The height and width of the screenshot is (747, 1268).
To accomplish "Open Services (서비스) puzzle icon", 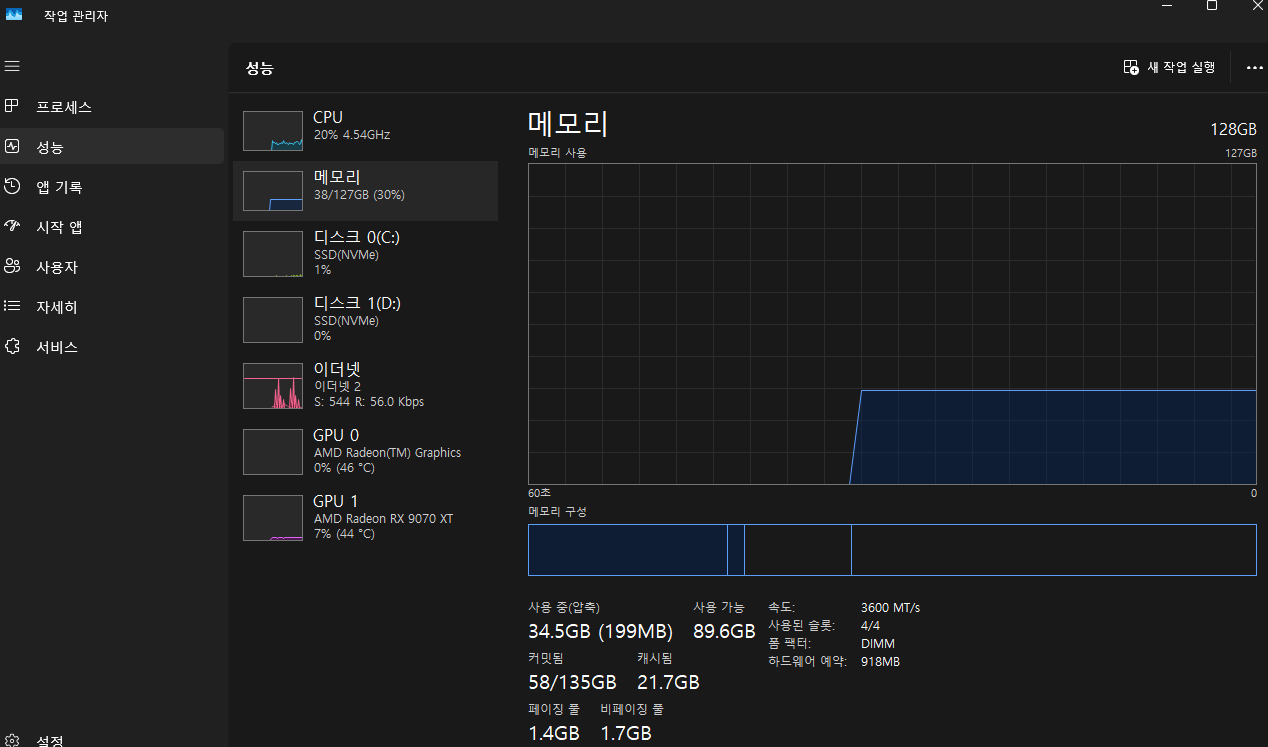I will [x=12, y=346].
